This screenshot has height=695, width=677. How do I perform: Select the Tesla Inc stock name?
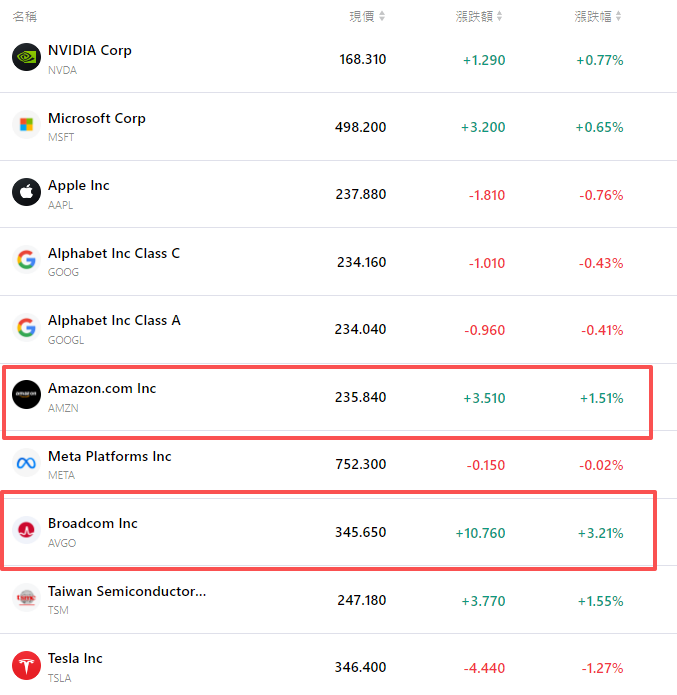(75, 658)
